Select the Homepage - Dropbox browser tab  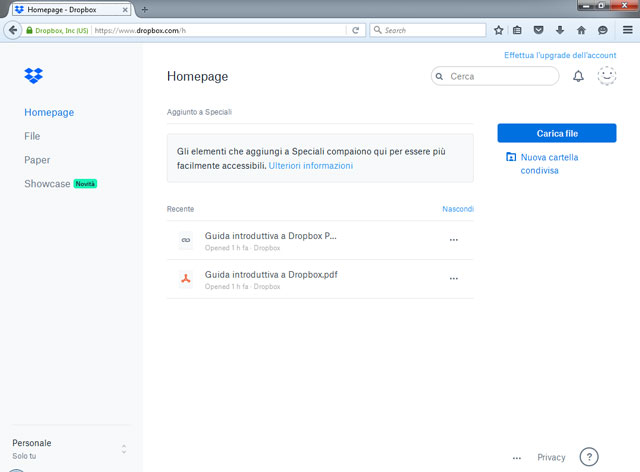tap(71, 10)
